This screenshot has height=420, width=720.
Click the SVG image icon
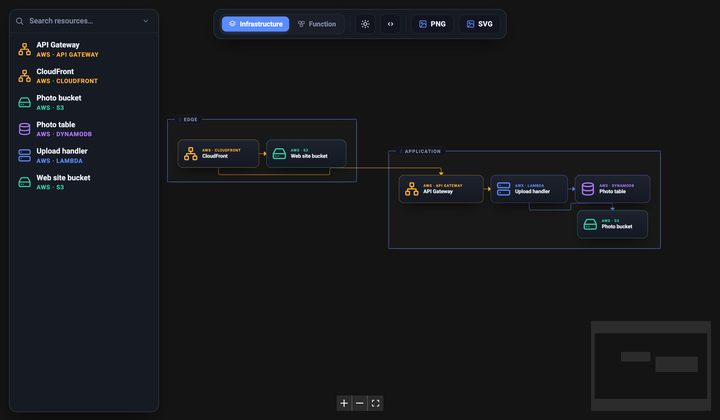470,24
